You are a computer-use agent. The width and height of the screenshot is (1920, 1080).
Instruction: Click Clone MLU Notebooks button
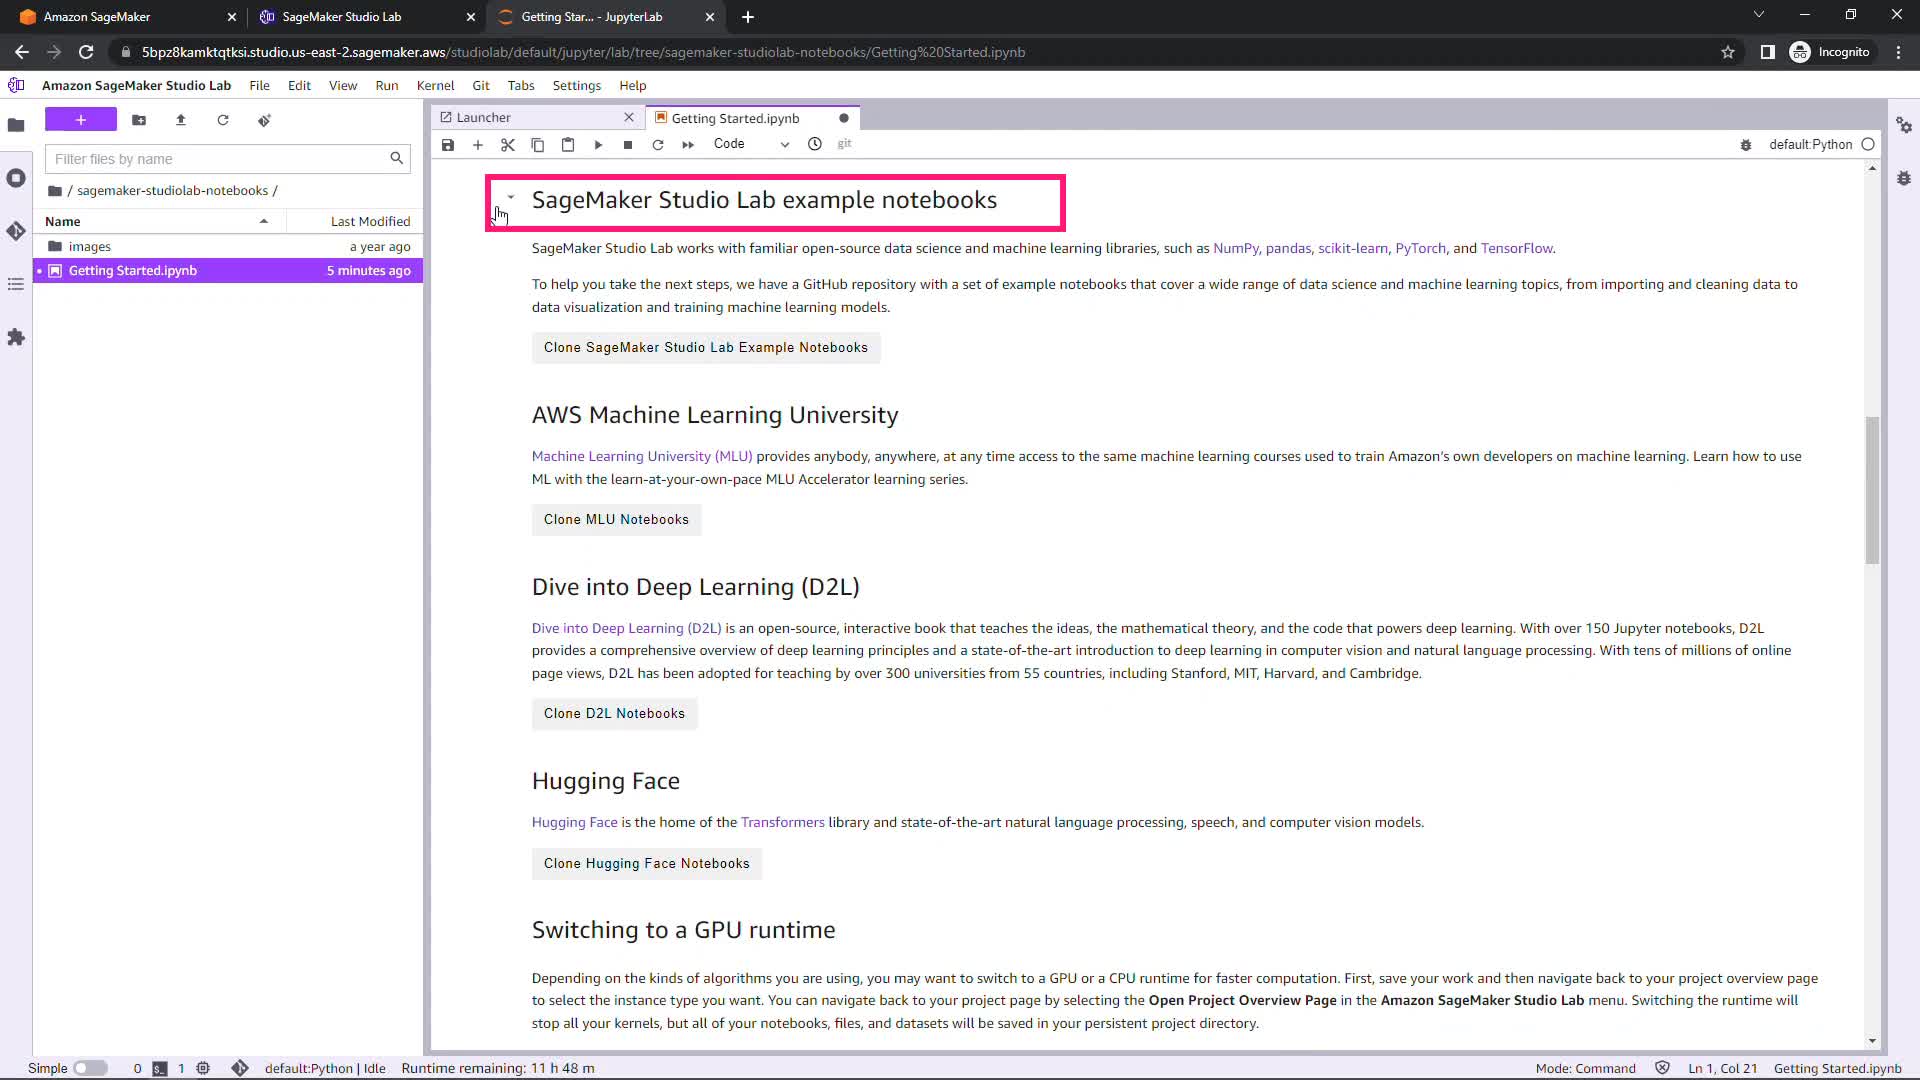coord(616,519)
